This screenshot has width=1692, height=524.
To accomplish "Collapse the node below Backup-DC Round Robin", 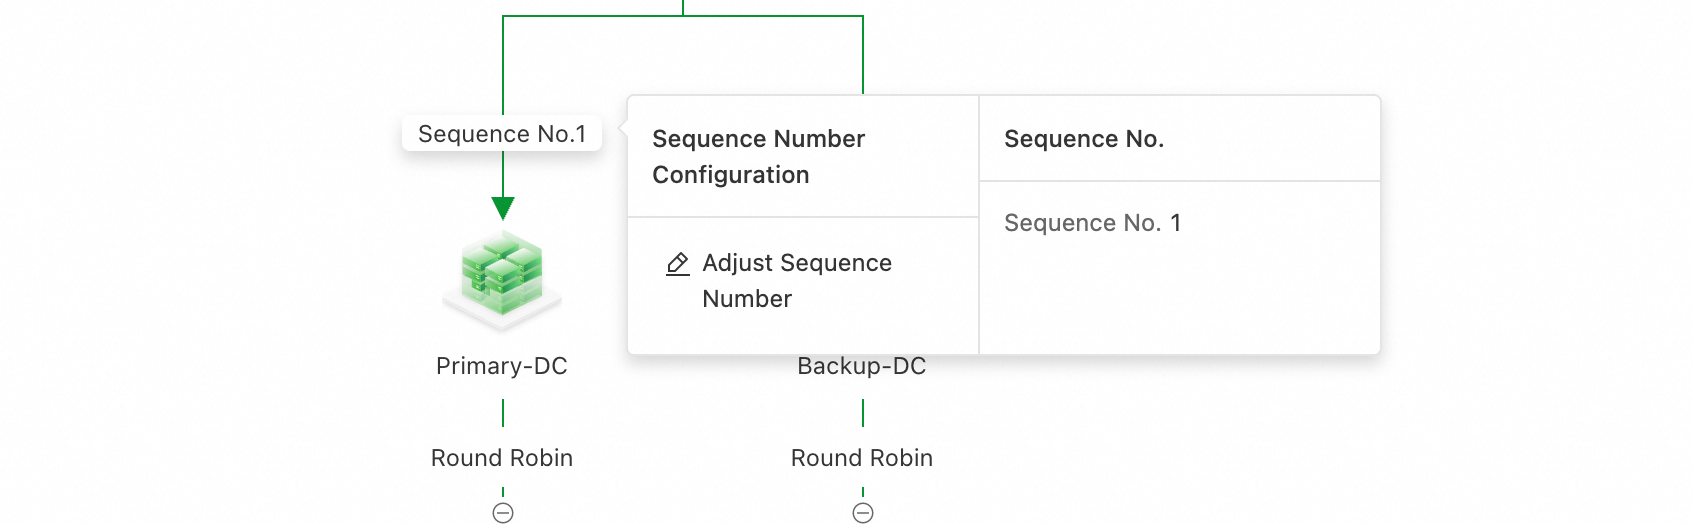I will click(x=863, y=513).
